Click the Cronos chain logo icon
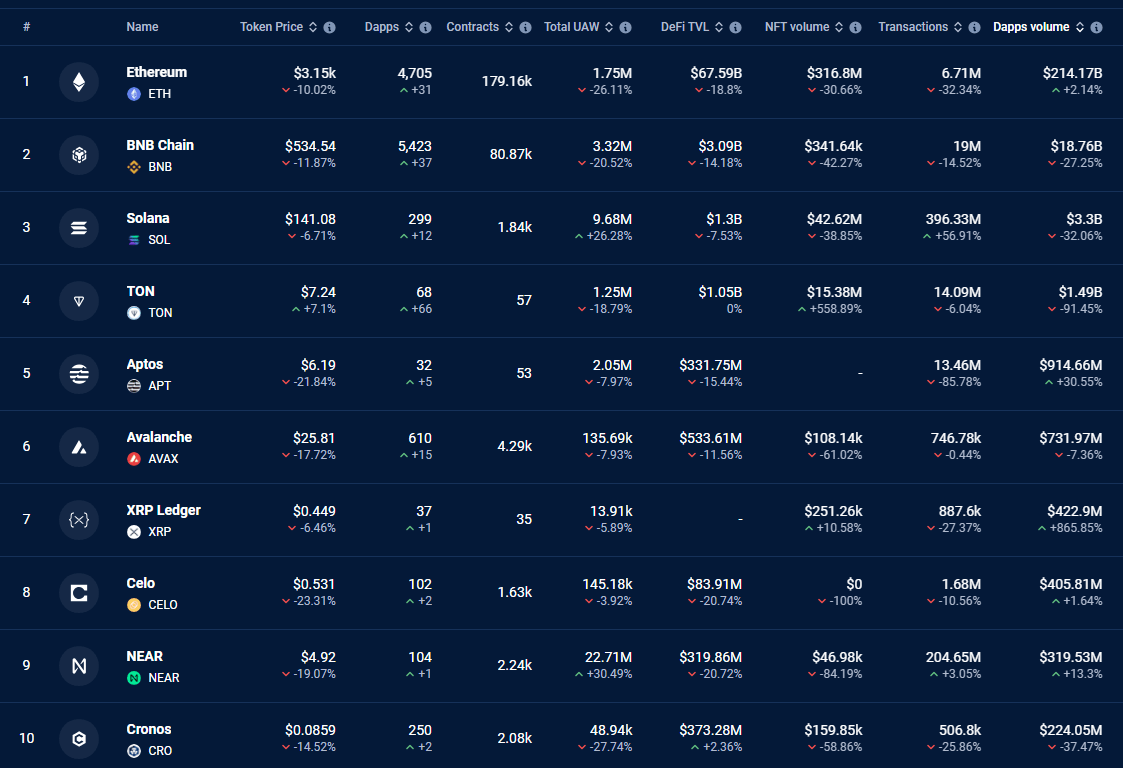Viewport: 1123px width, 768px height. [x=79, y=739]
